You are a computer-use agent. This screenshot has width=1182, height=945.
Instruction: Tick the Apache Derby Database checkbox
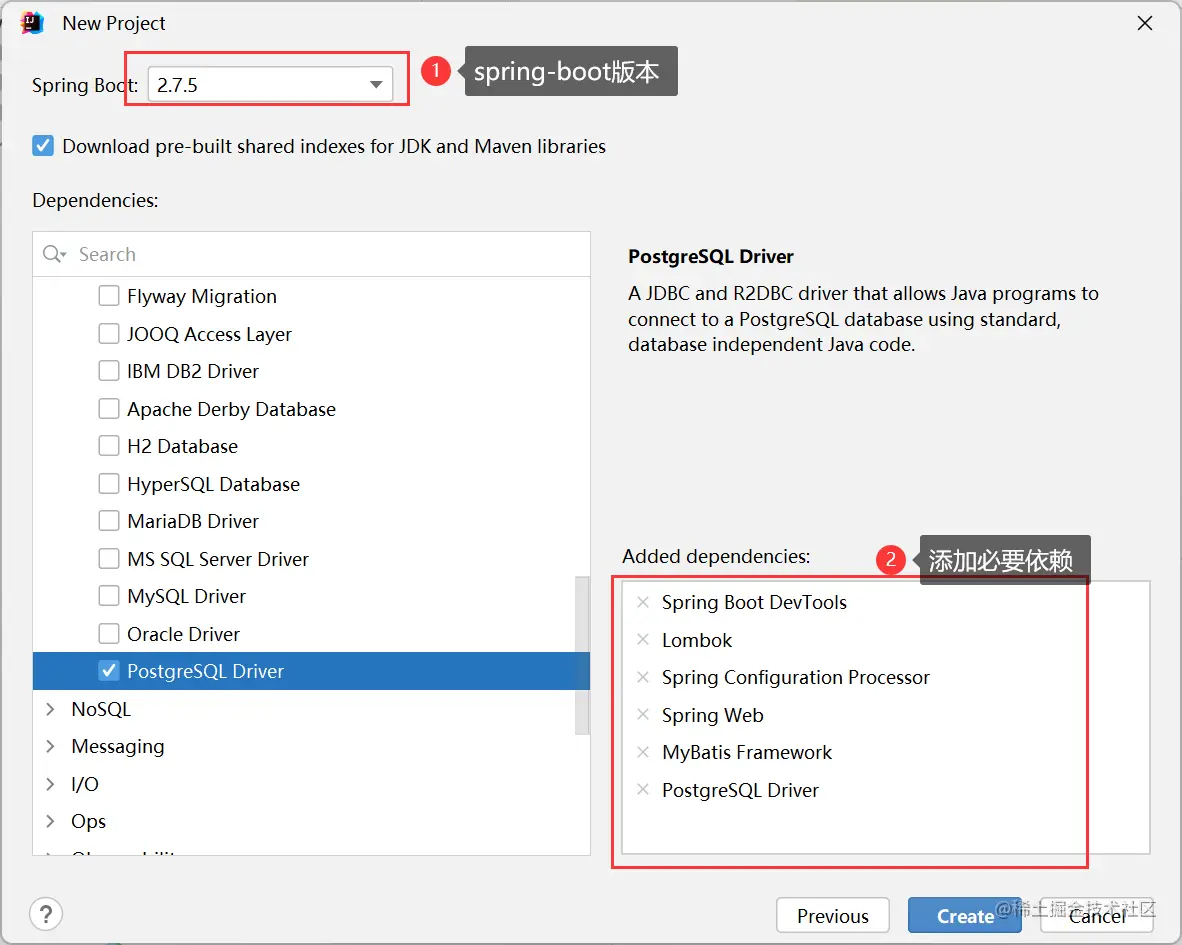pos(109,408)
